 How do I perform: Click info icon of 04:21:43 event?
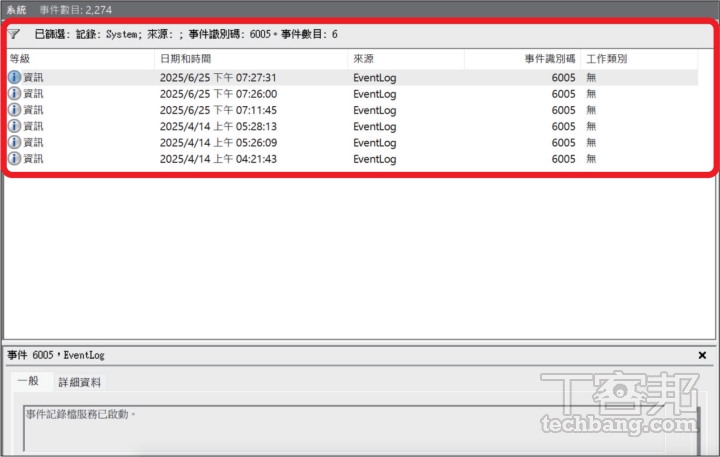tap(14, 159)
